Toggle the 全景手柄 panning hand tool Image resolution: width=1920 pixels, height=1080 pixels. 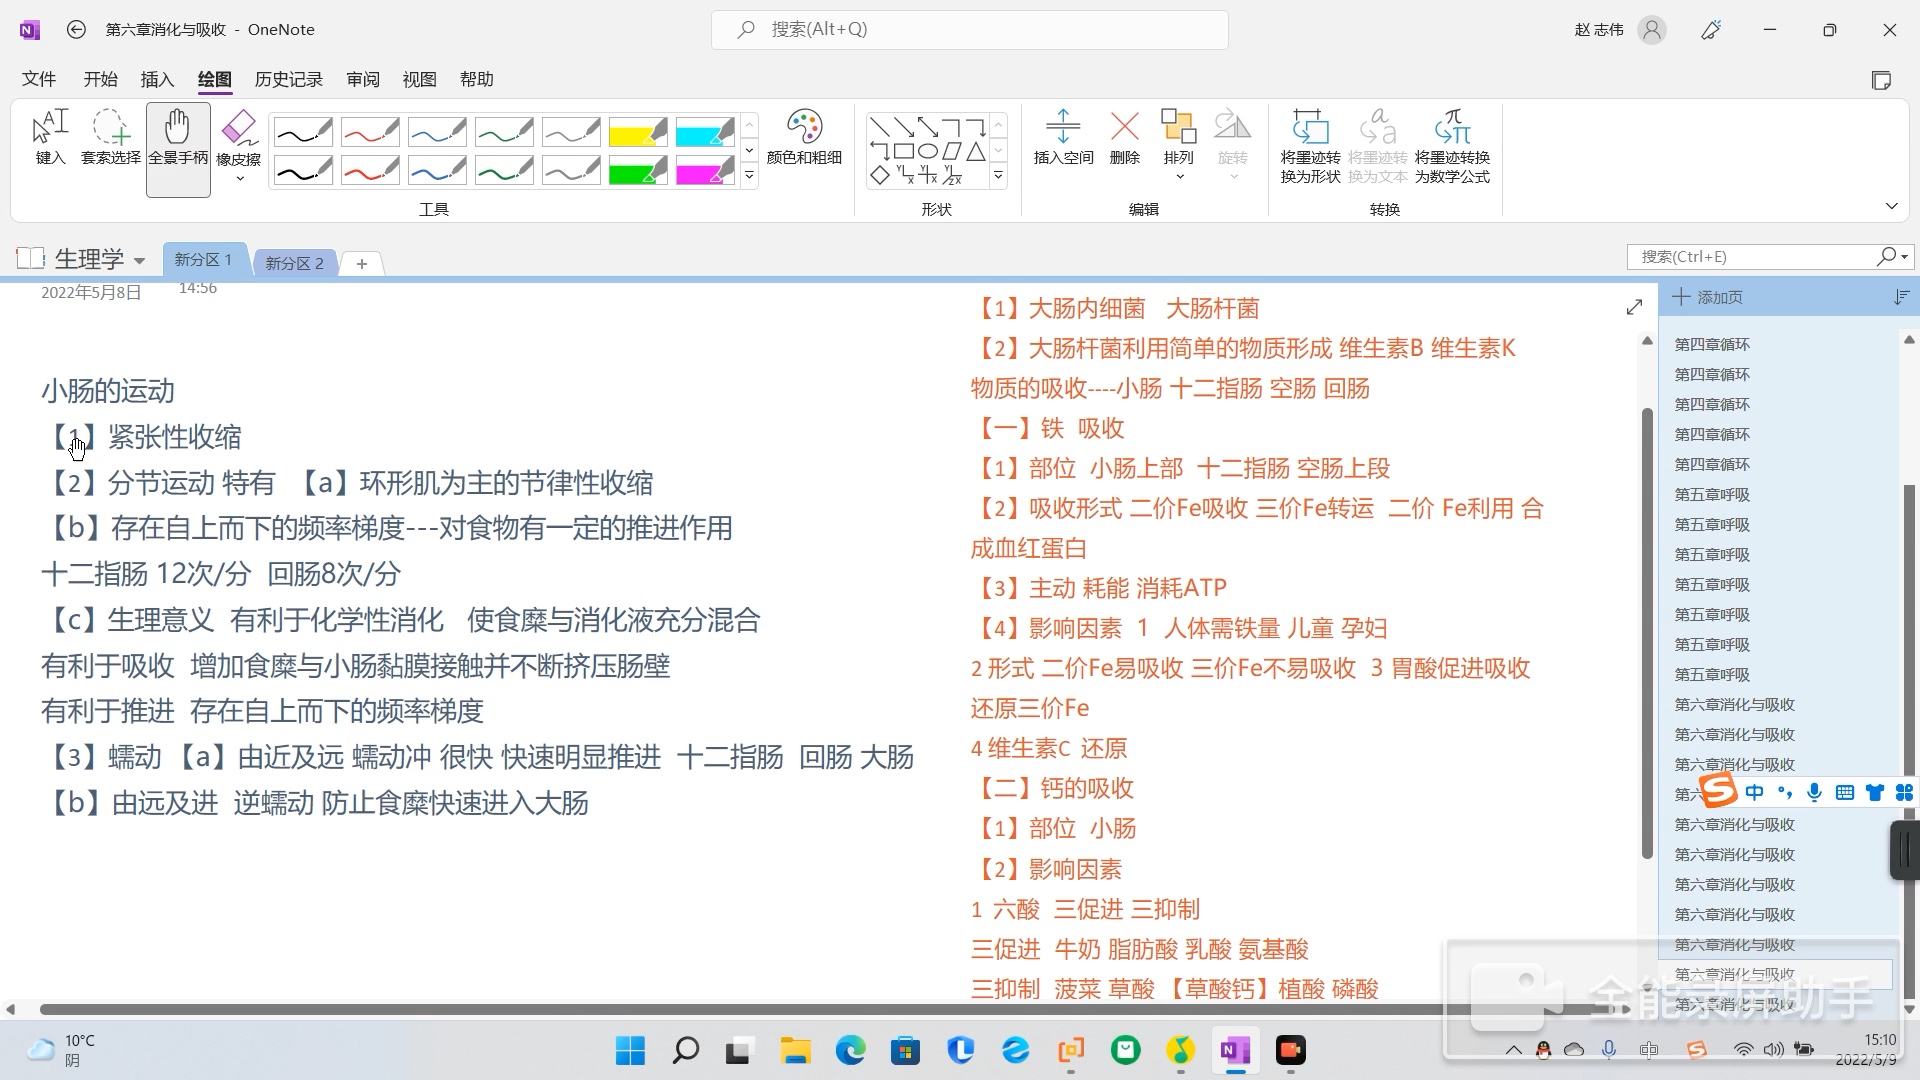(x=178, y=149)
